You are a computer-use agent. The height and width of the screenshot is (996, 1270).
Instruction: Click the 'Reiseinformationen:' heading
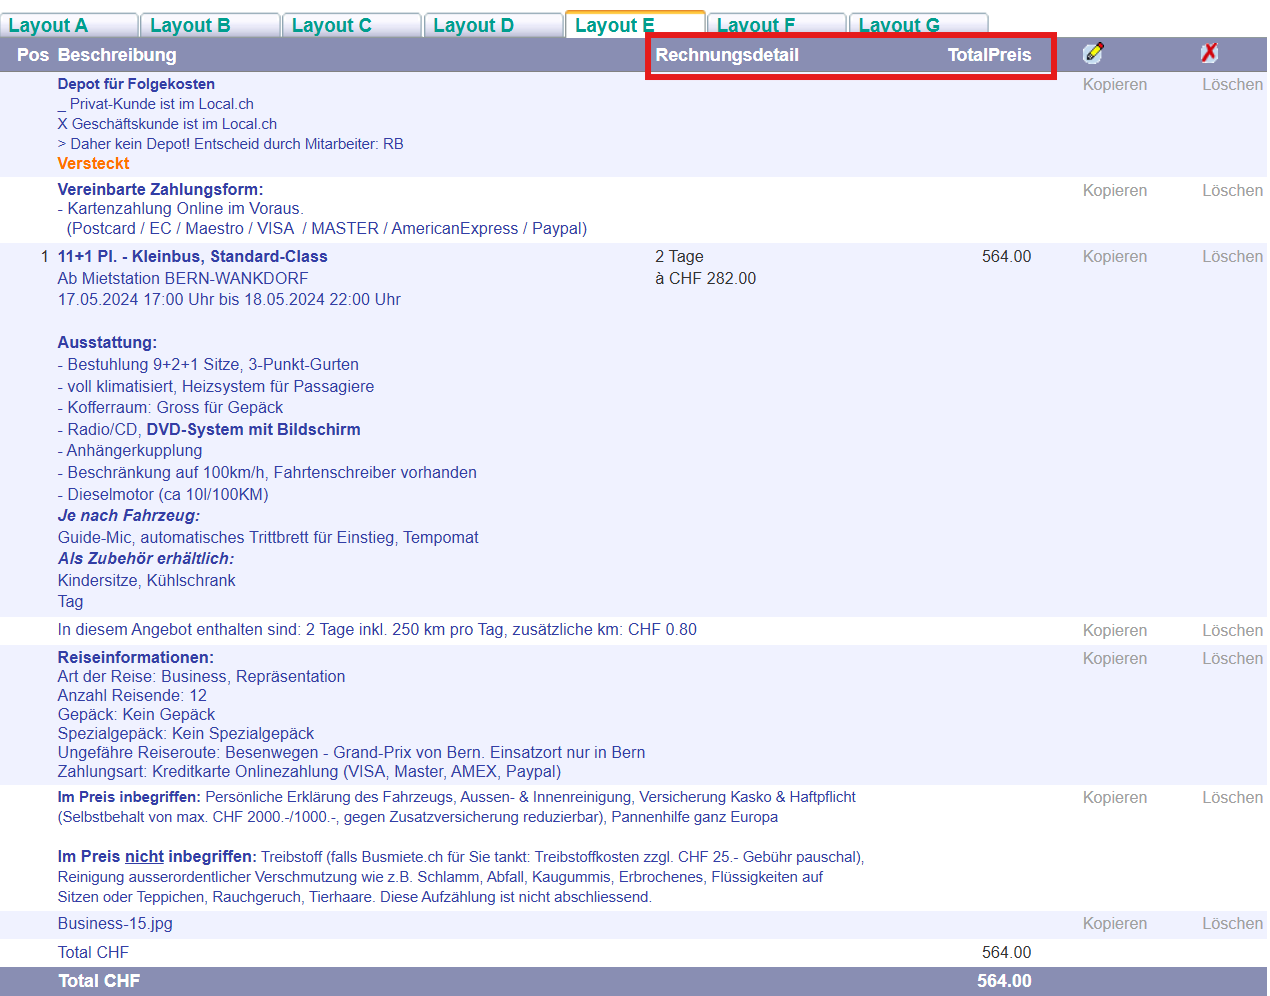pyautogui.click(x=136, y=658)
